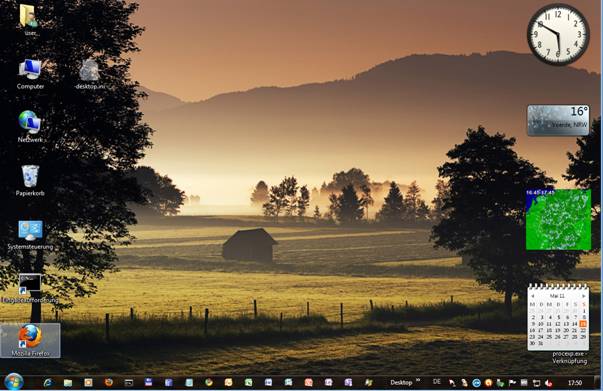Open the Eingabeaufforderung shortcut icon
The height and width of the screenshot is (391, 603).
pyautogui.click(x=30, y=288)
